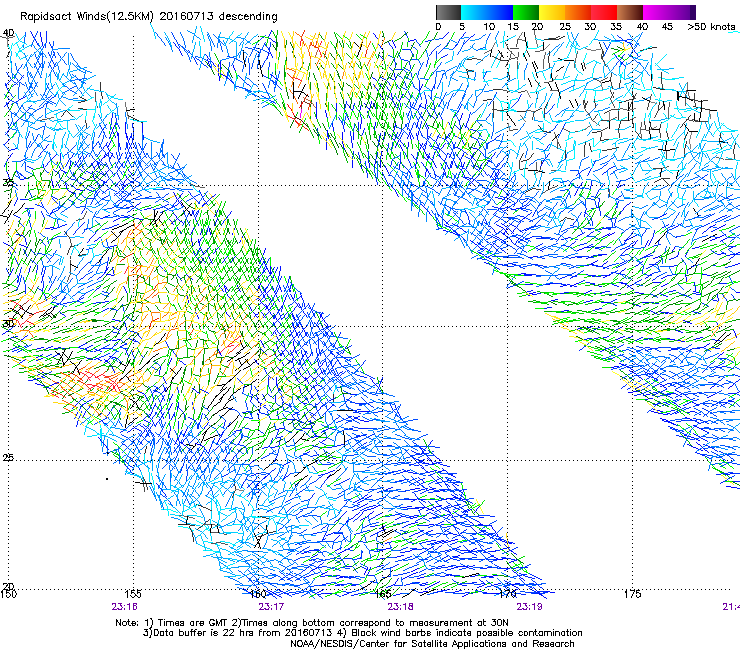Click the yellow 20-25 knots legend segment
Image resolution: width=740 pixels, height=650 pixels.
pyautogui.click(x=552, y=12)
